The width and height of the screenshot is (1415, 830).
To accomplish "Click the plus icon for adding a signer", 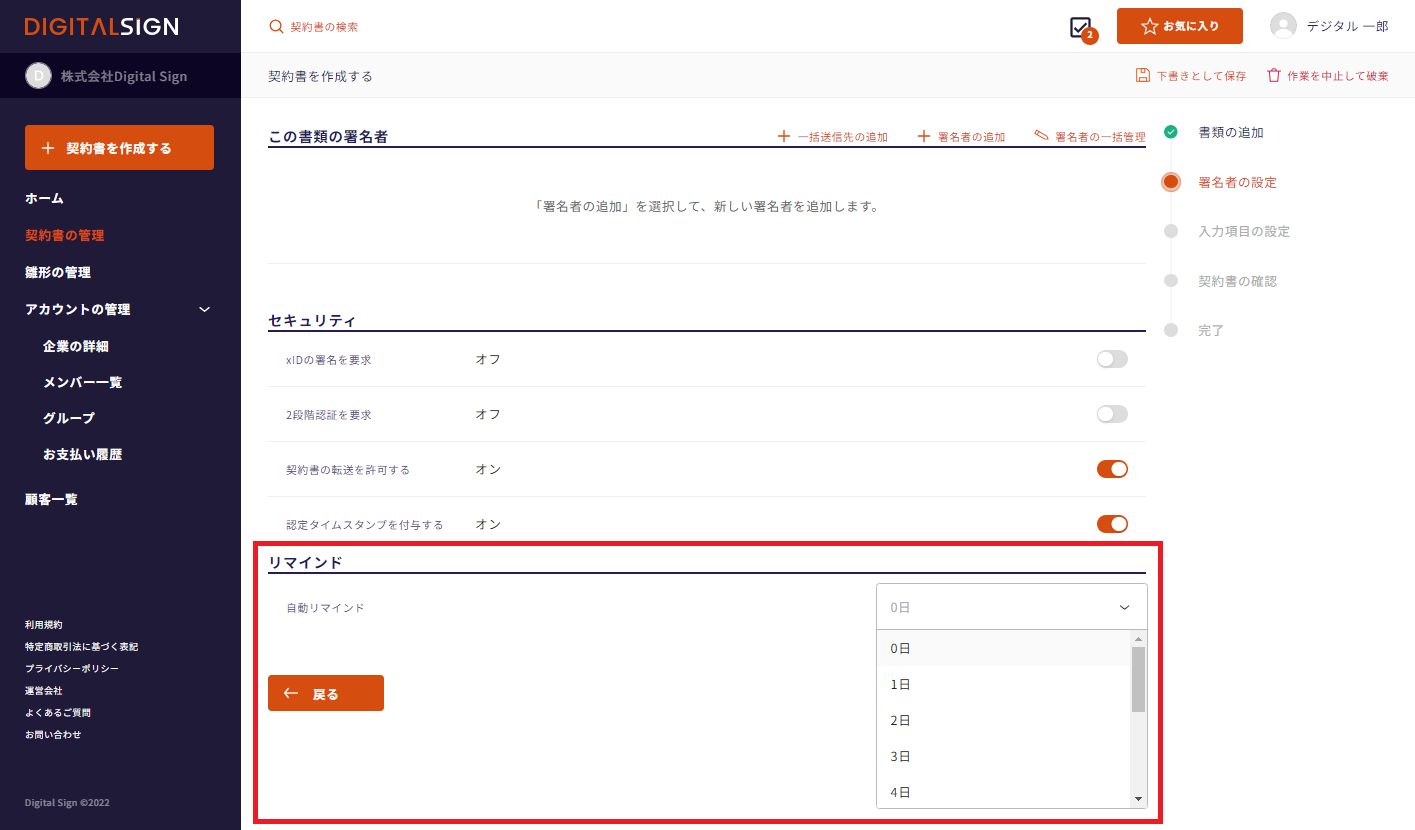I will 923,136.
